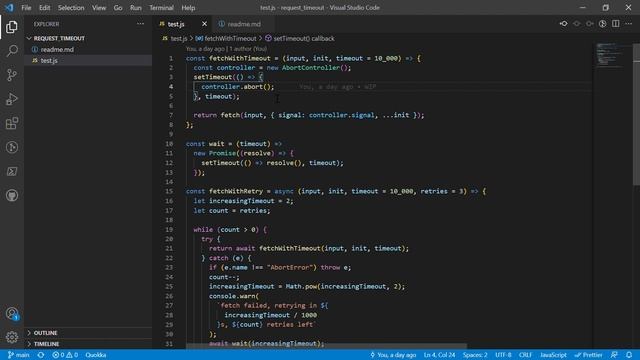This screenshot has width=640, height=360.
Task: Open notifications bell in status bar
Action: point(629,355)
